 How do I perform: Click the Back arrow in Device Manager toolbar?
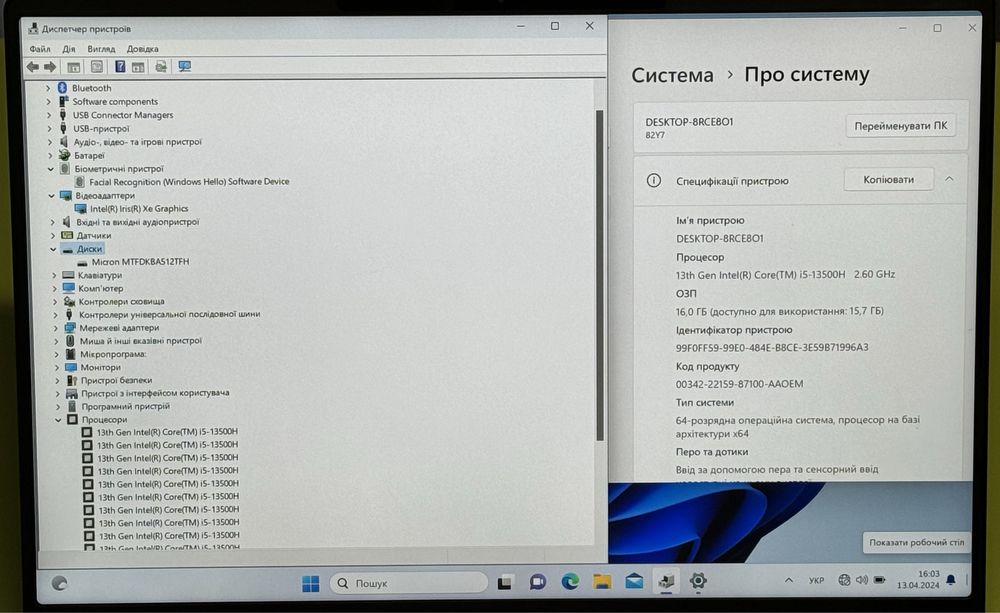(33, 66)
